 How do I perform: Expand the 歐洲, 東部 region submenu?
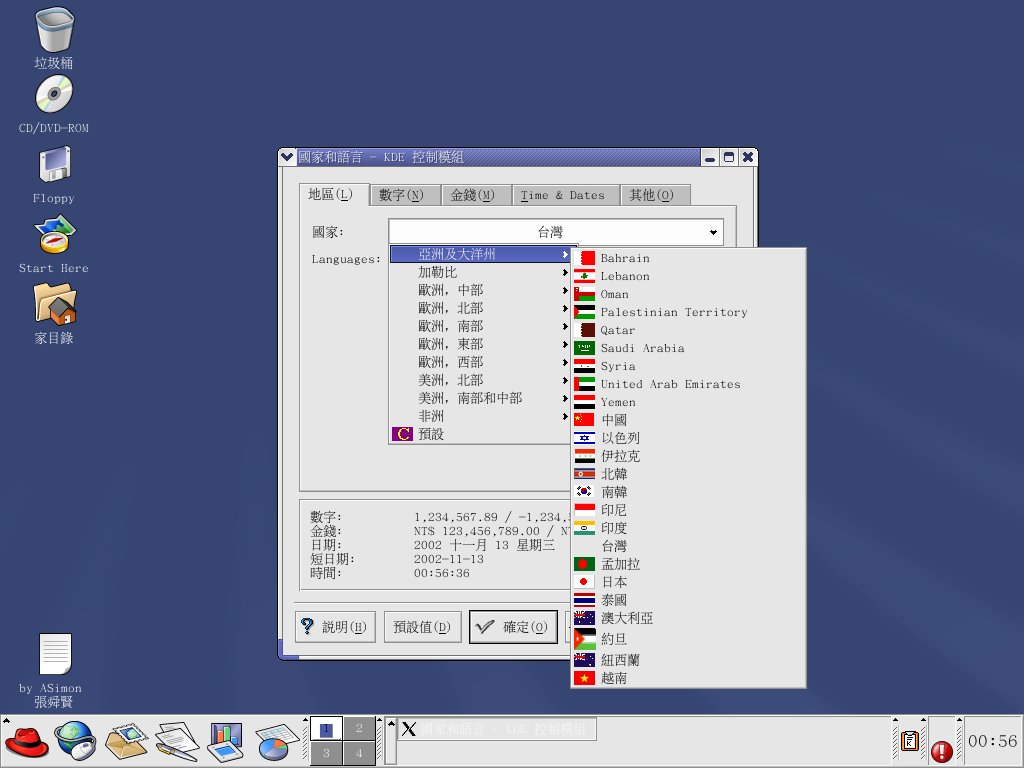pyautogui.click(x=480, y=344)
